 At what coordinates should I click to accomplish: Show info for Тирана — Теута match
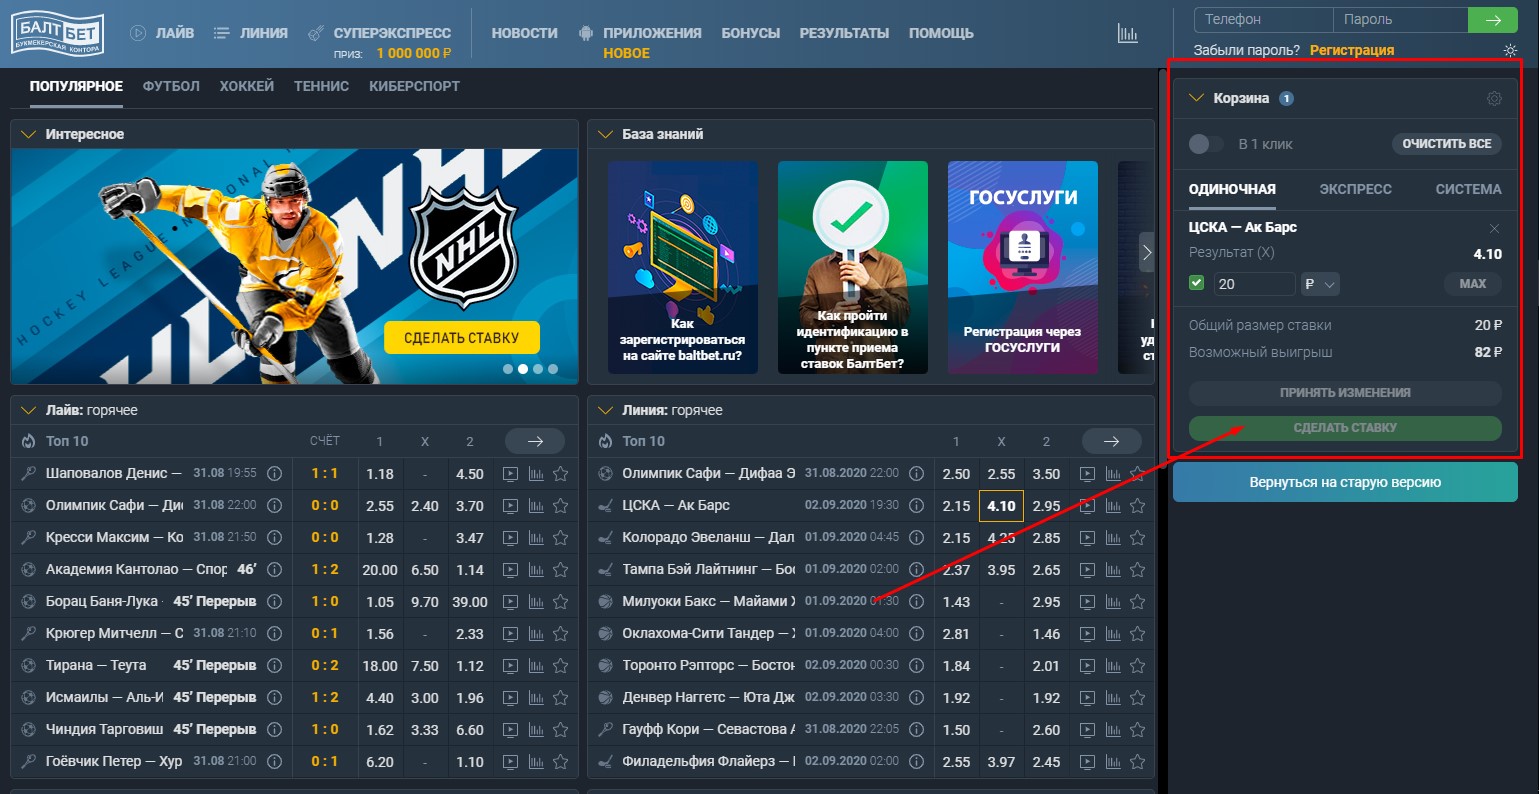(x=274, y=666)
